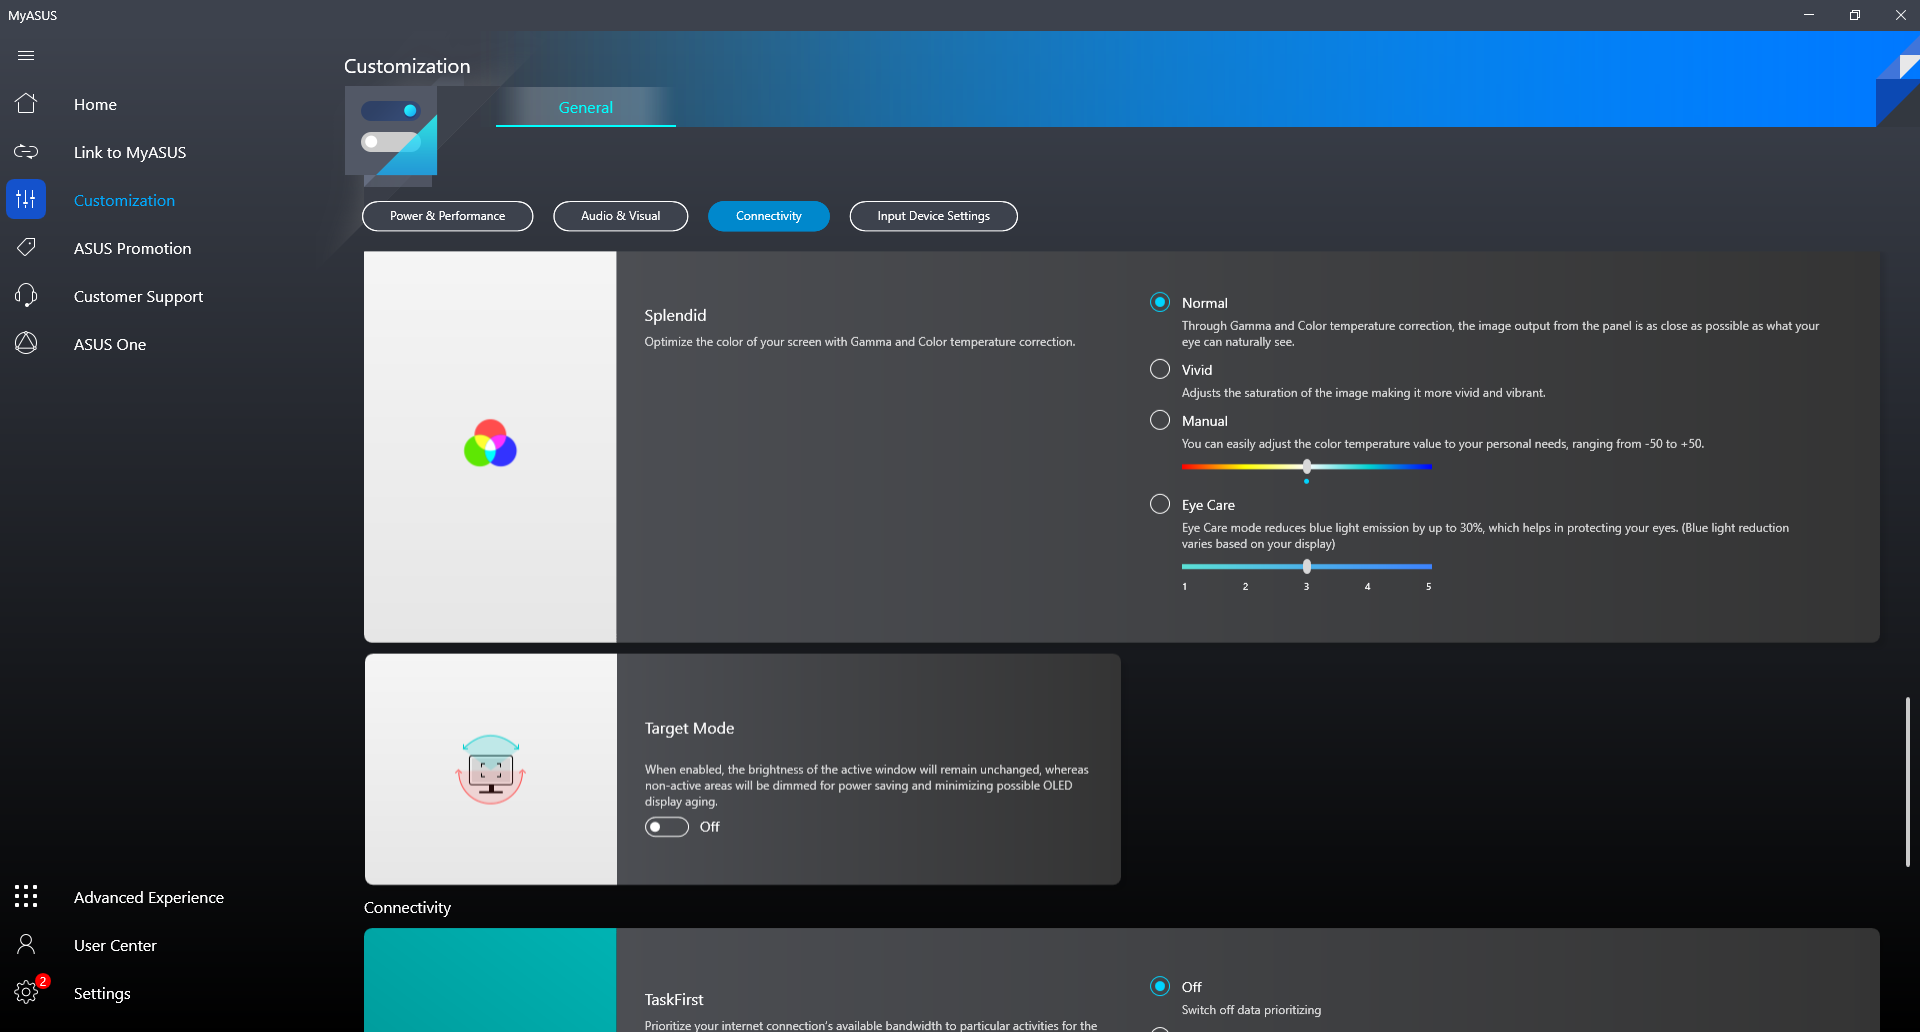Jump to Audio & Visual section
The image size is (1920, 1032).
[x=621, y=216]
